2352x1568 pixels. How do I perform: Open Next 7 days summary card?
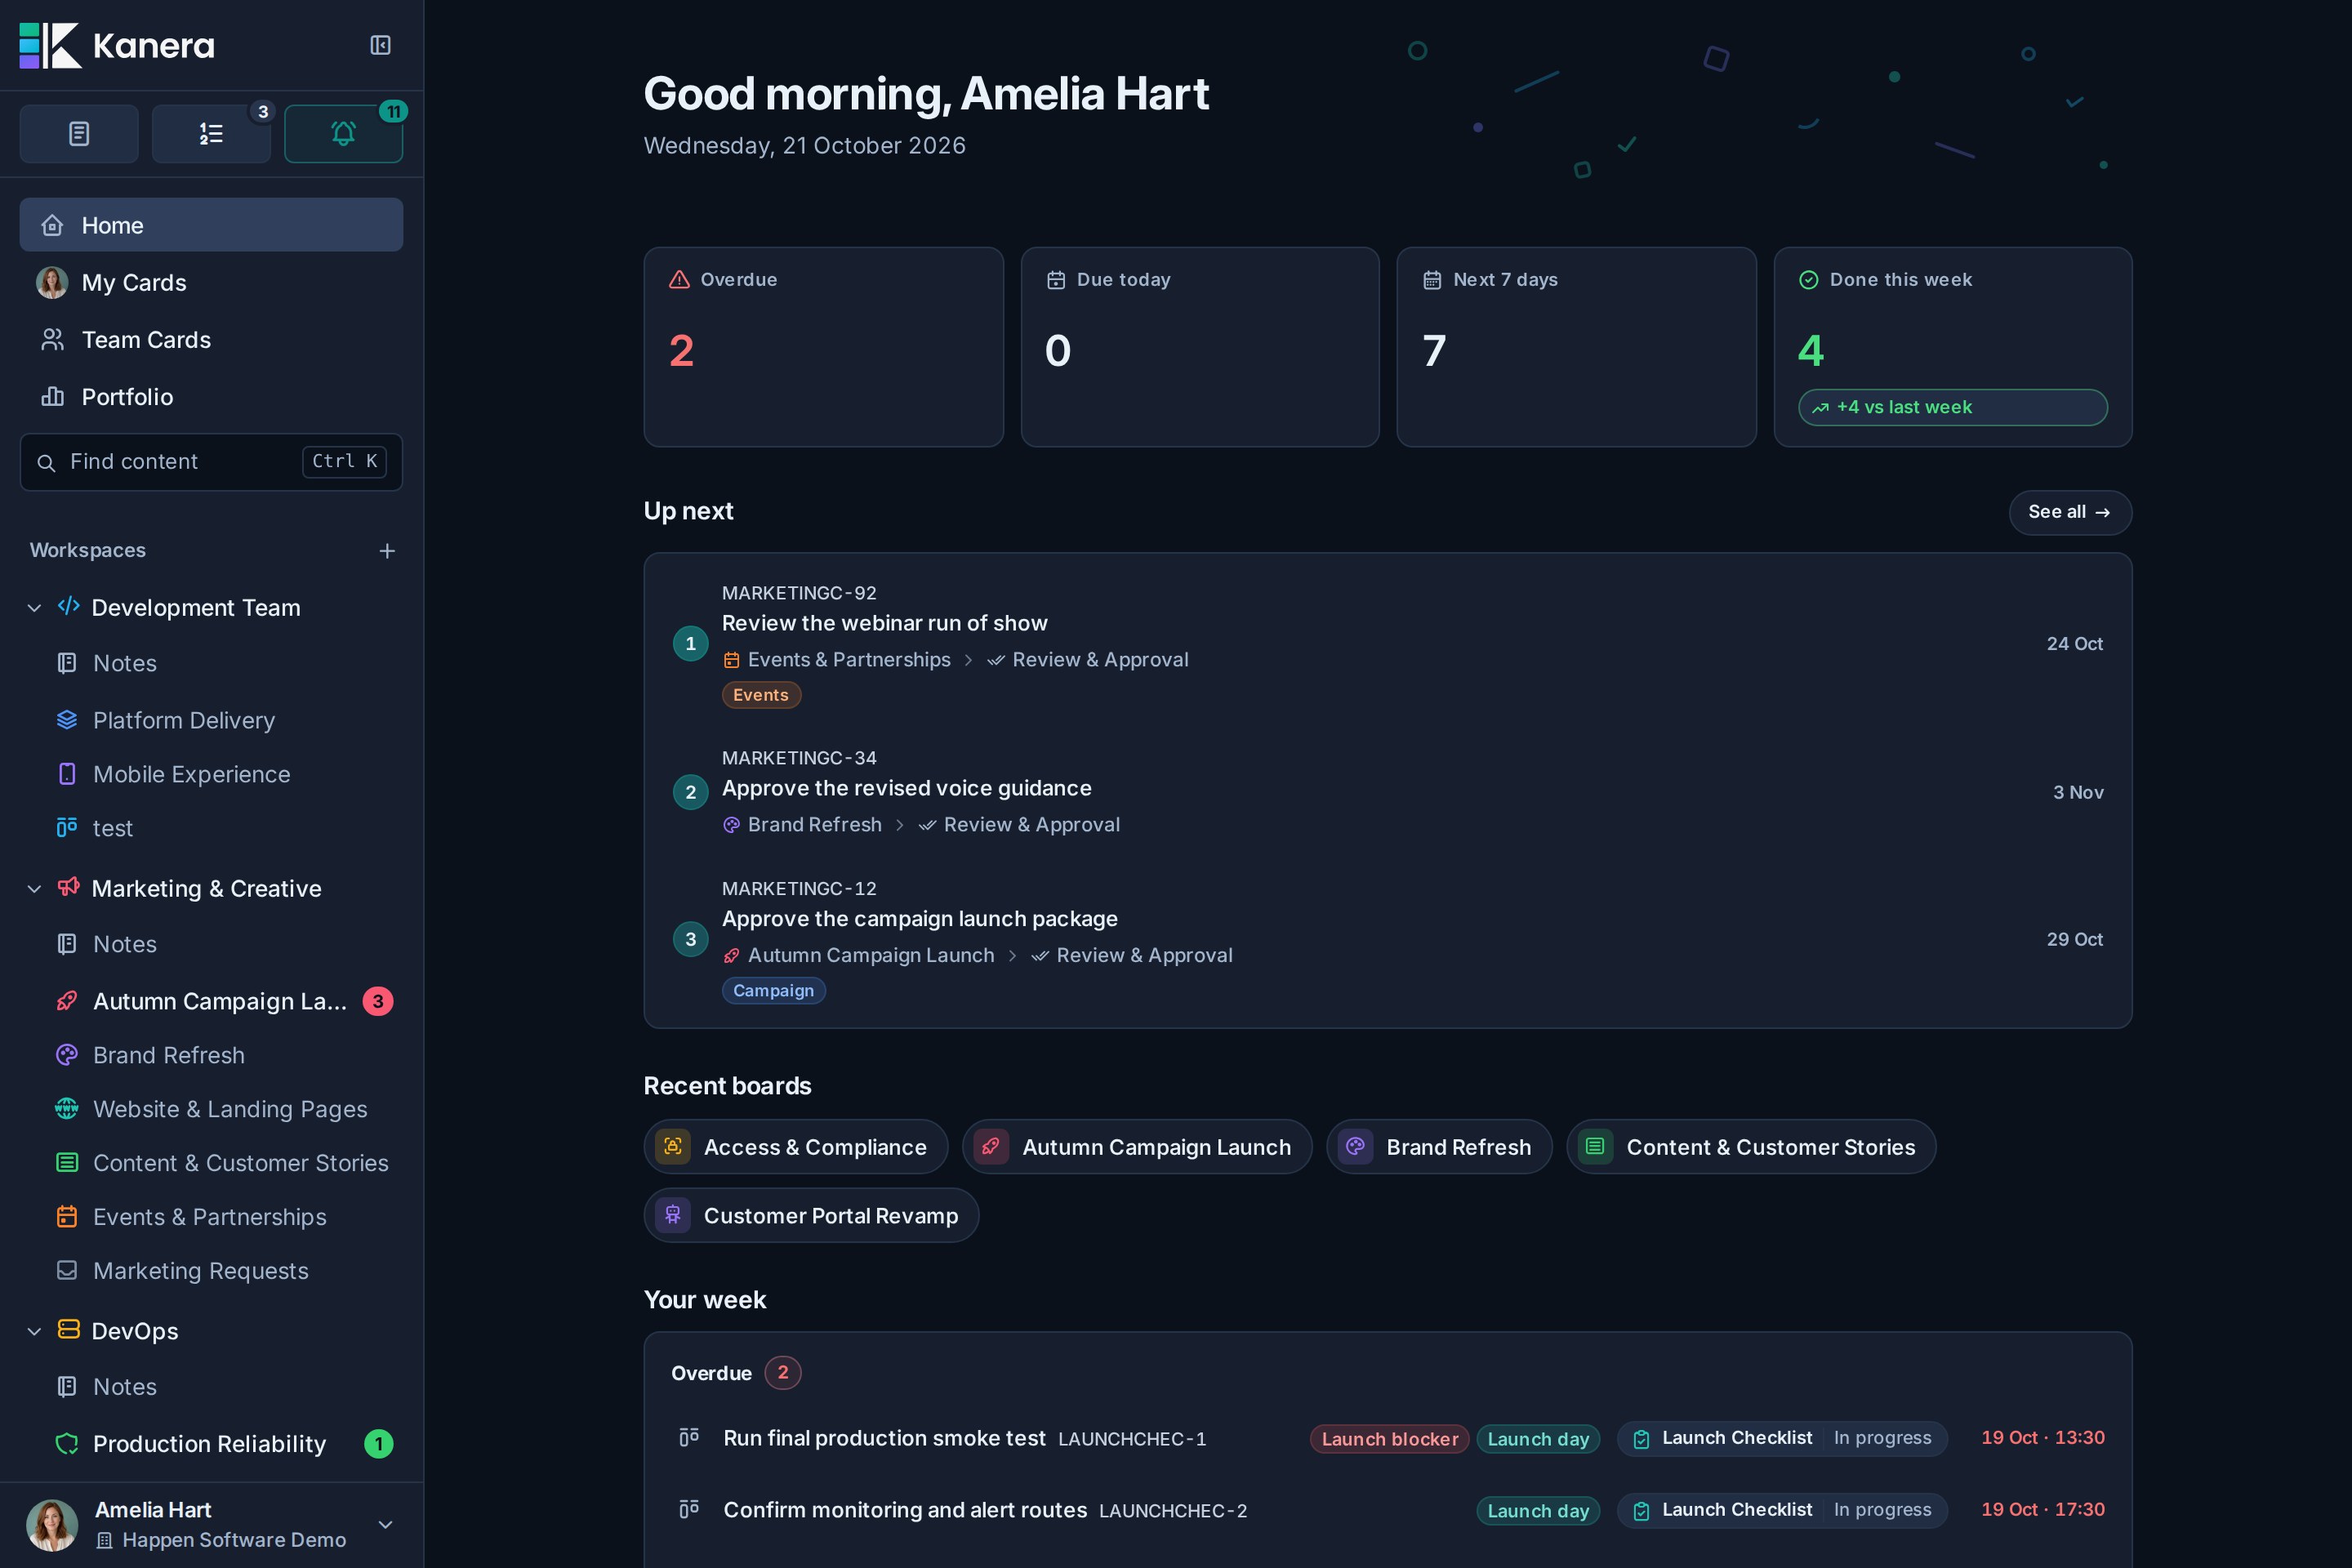[1576, 347]
